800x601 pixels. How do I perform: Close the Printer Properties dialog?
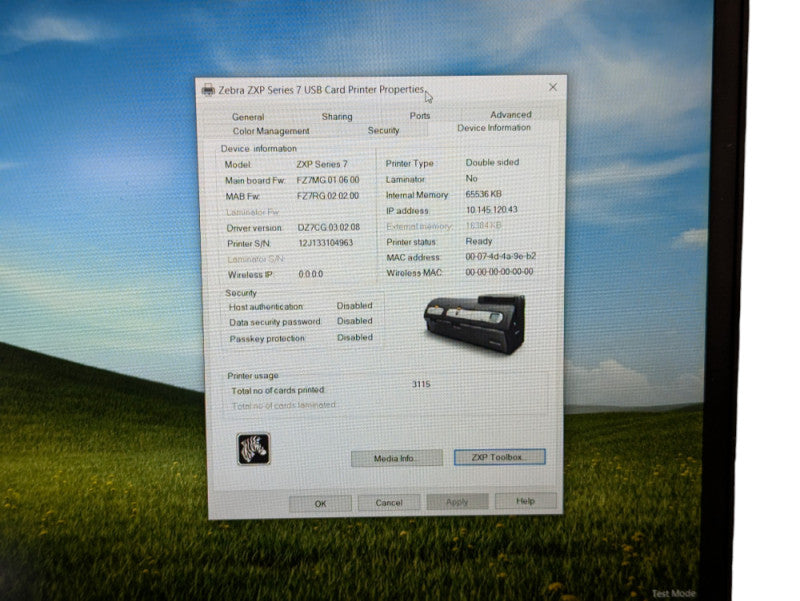553,87
